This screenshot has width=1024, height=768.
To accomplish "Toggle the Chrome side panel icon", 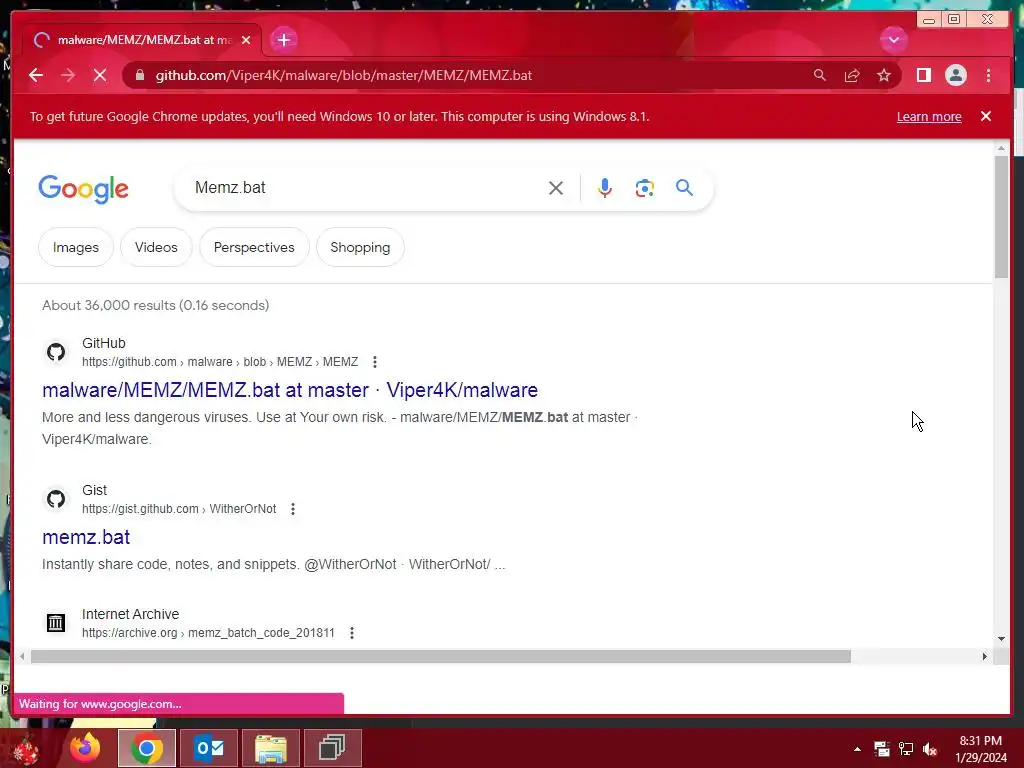I will click(x=923, y=75).
